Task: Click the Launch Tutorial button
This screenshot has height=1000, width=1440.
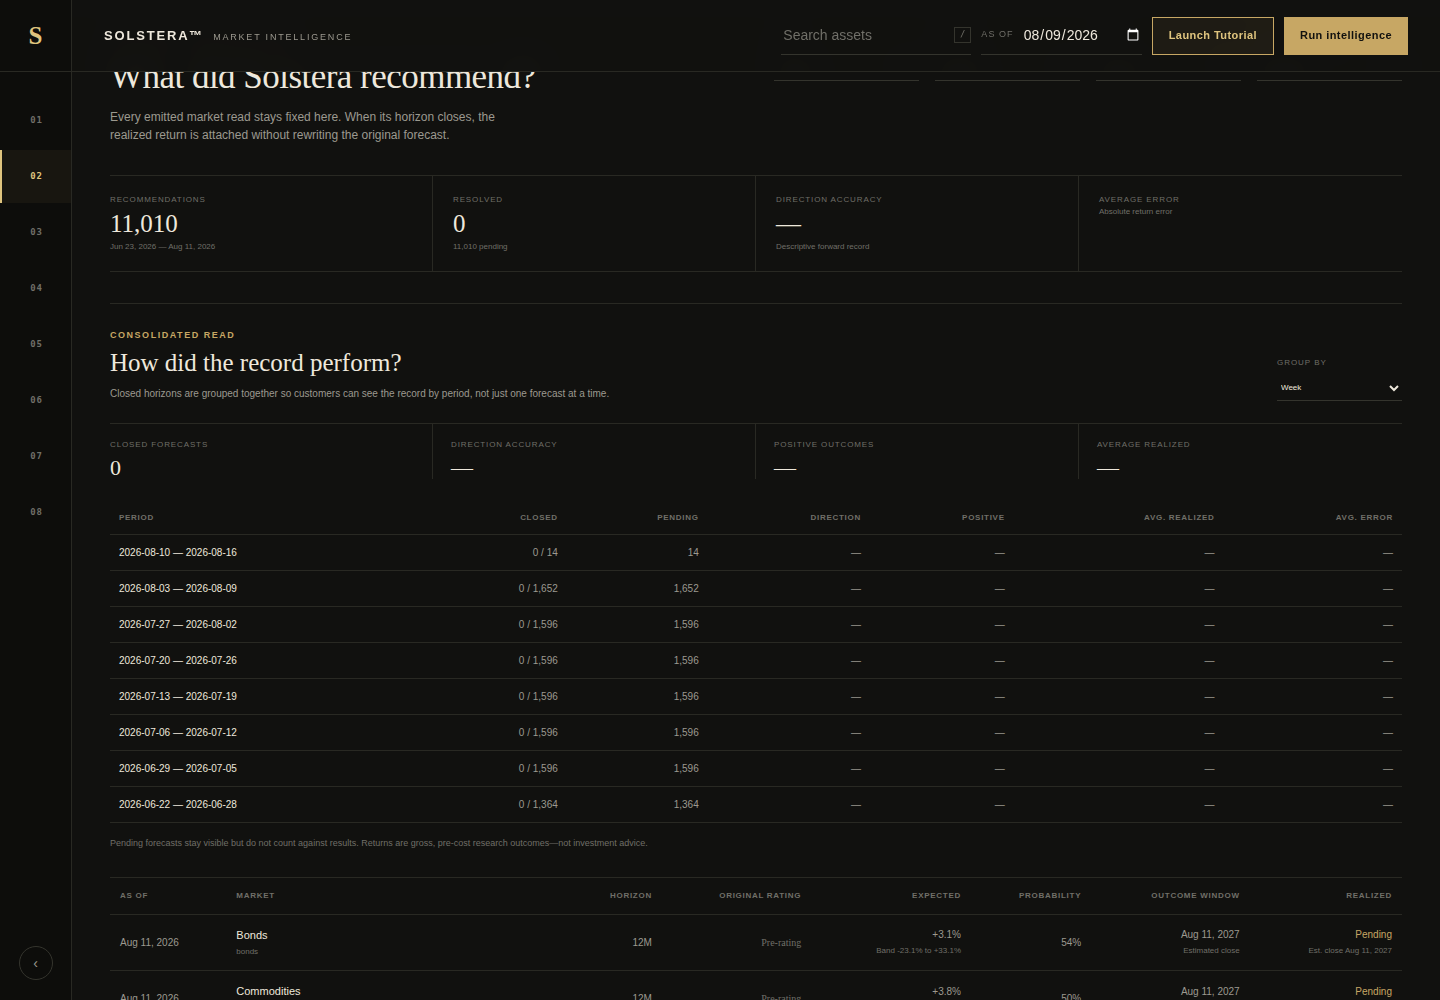Action: coord(1212,36)
